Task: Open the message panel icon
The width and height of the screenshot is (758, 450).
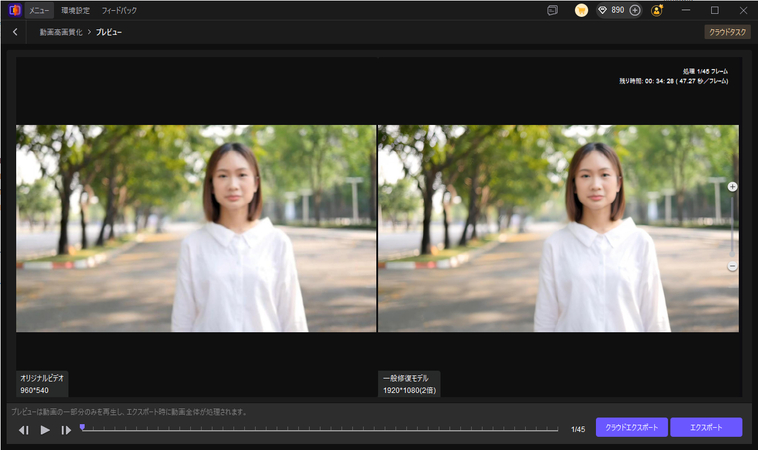Action: [x=551, y=10]
